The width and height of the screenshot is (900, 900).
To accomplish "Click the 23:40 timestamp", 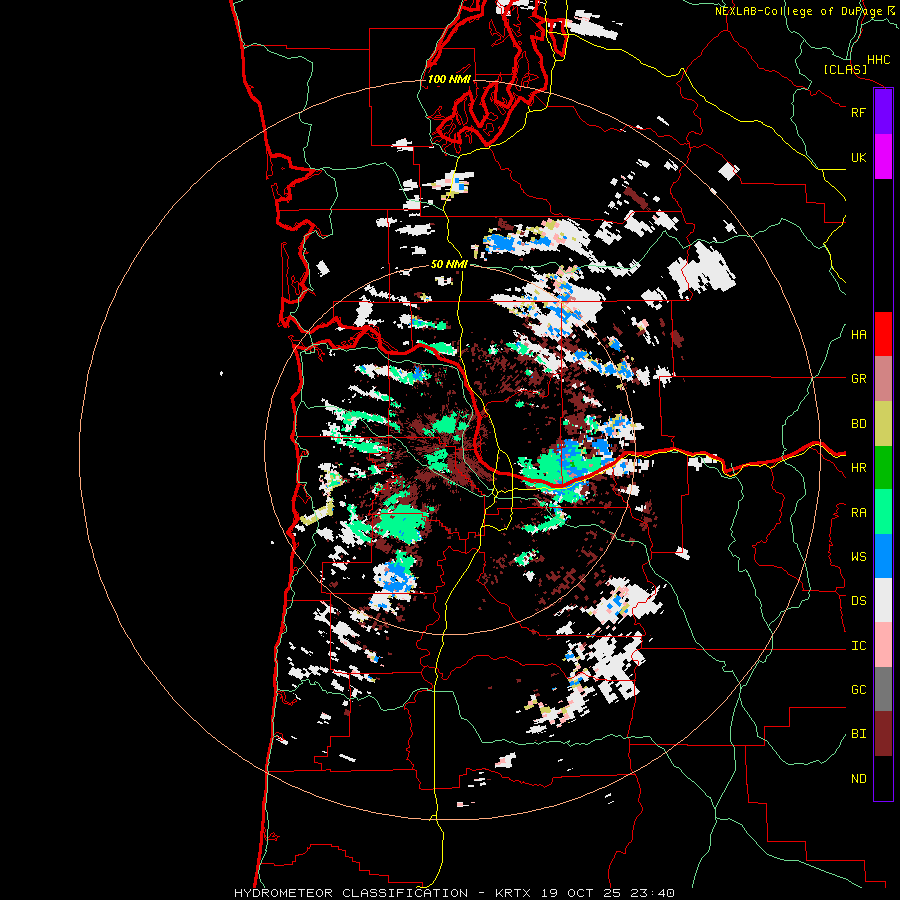I will click(x=651, y=893).
